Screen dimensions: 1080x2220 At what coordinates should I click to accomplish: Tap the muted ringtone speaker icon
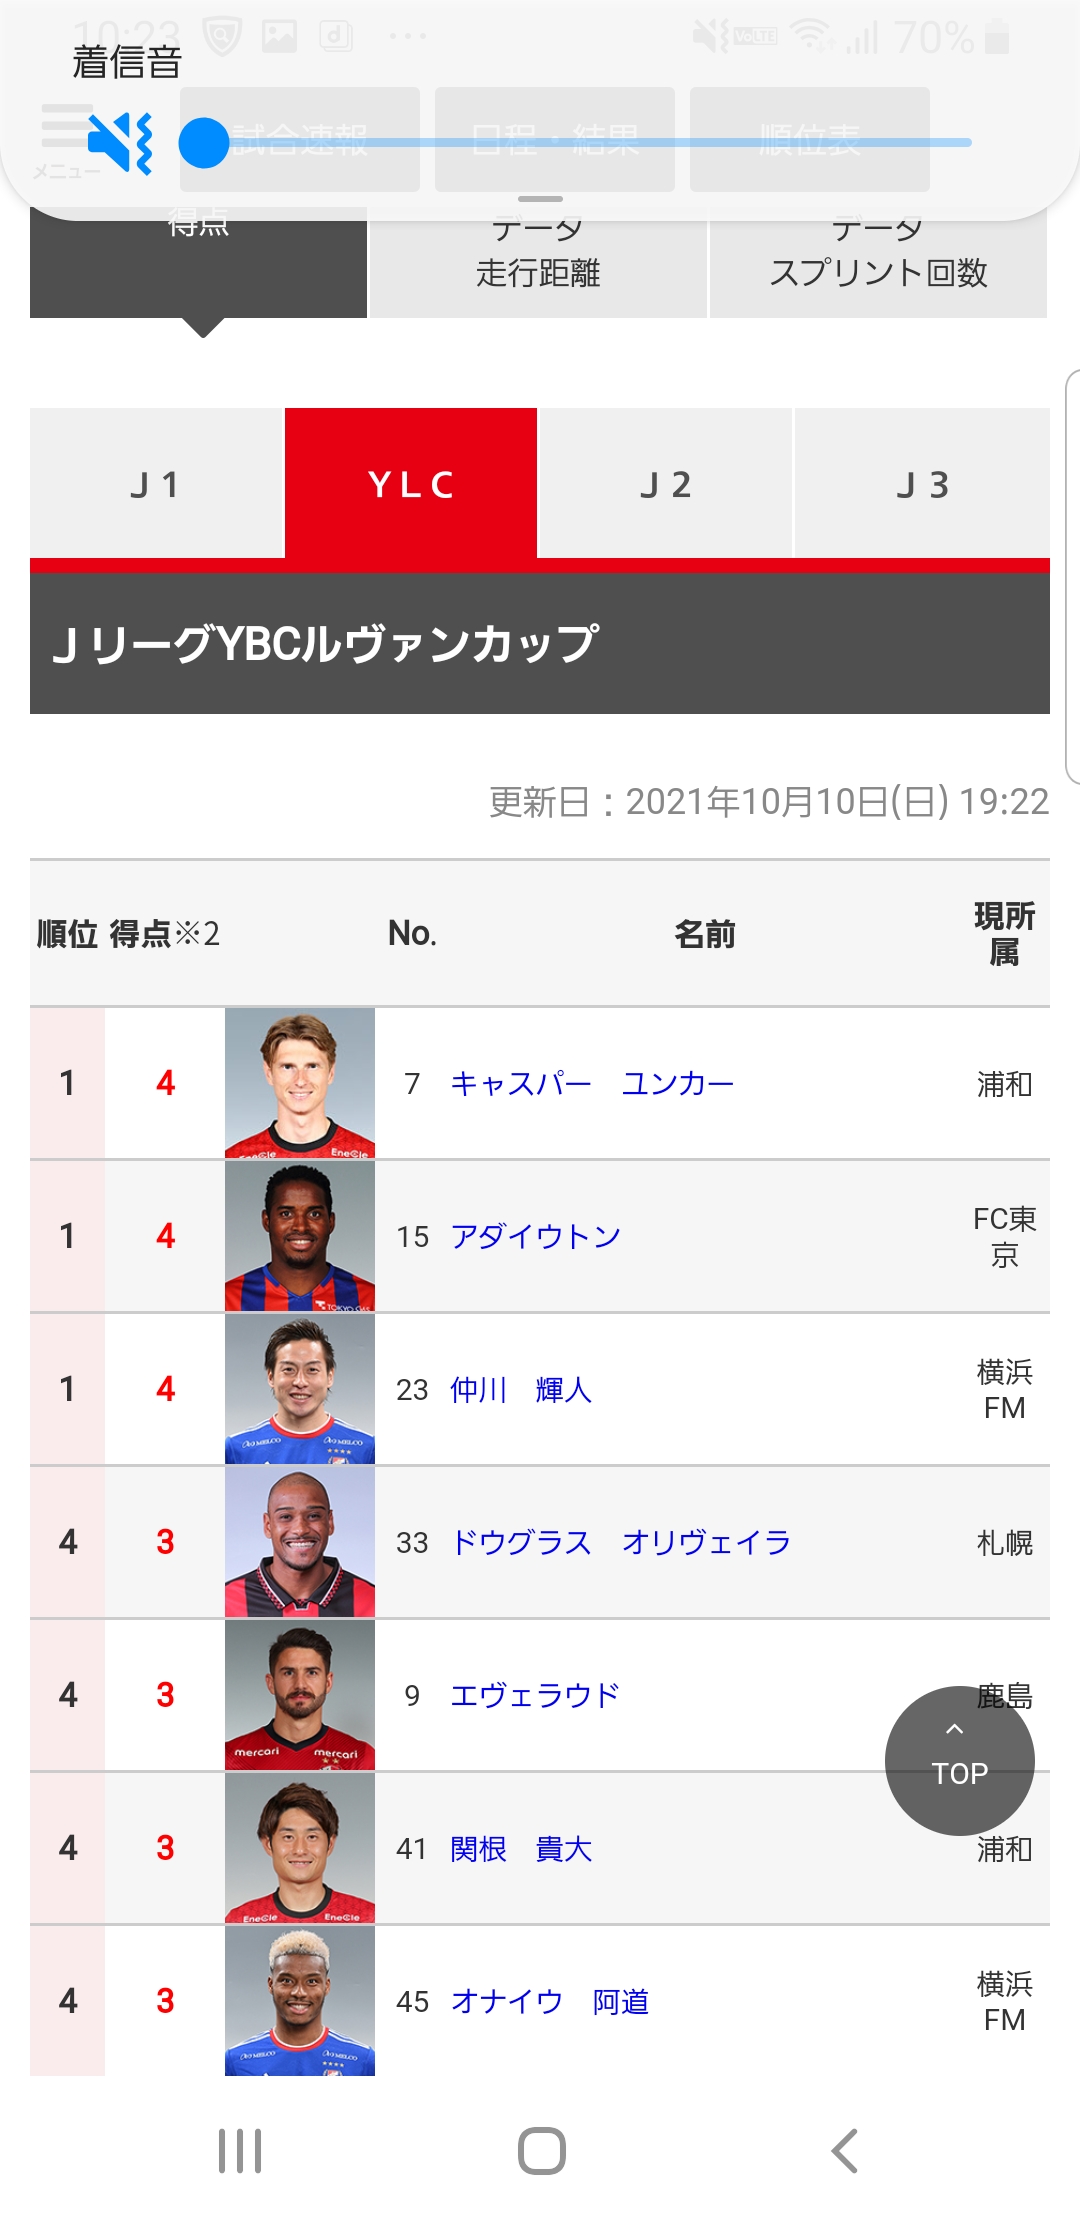[x=120, y=143]
